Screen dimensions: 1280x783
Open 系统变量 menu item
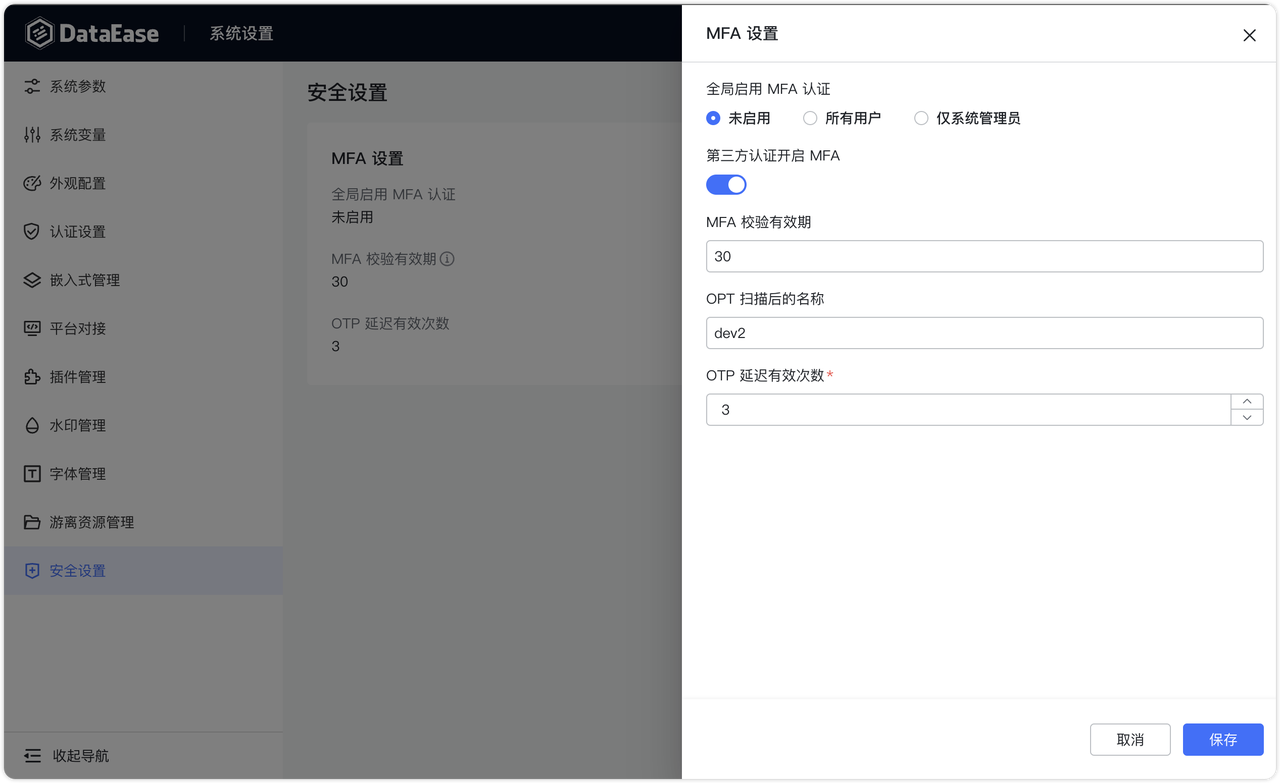point(143,135)
